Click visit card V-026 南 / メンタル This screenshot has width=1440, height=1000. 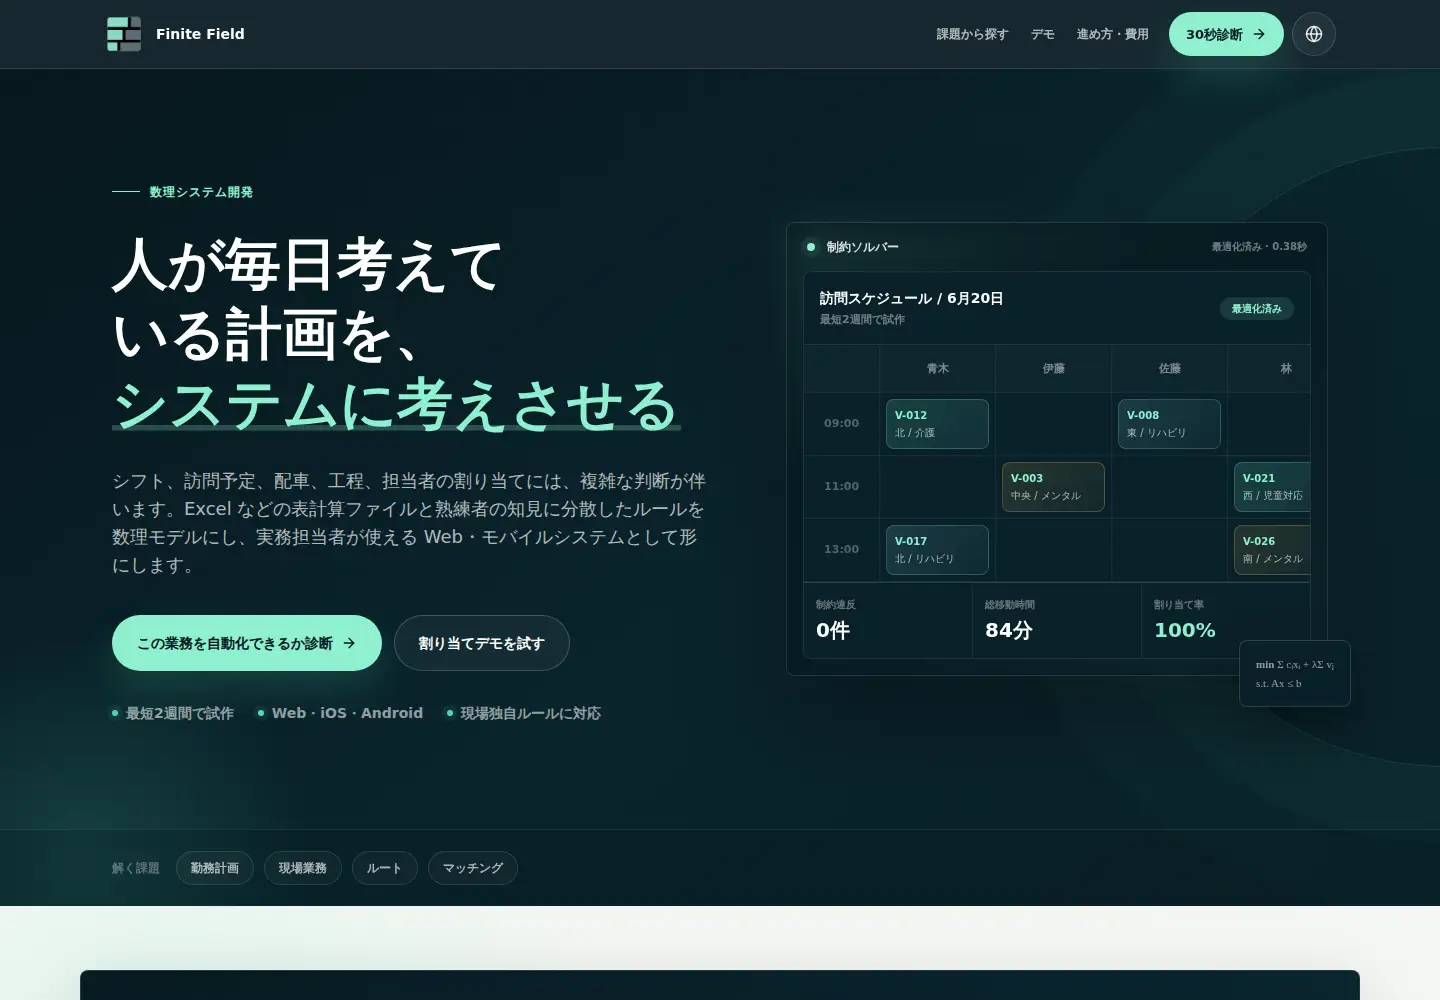tap(1272, 550)
